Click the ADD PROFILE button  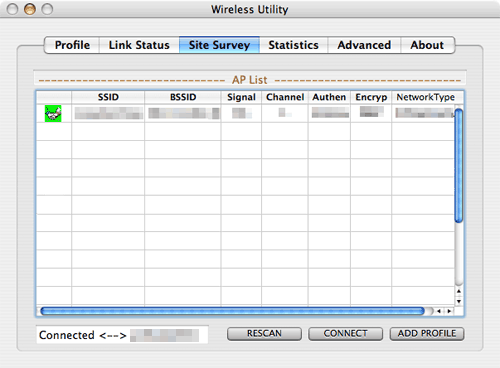(427, 334)
